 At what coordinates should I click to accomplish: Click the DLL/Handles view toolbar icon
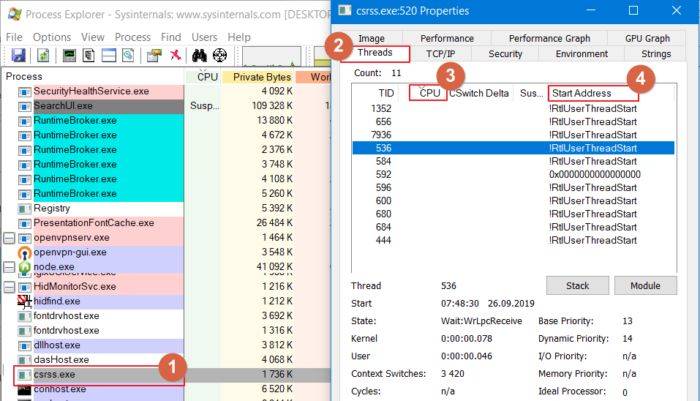click(128, 55)
